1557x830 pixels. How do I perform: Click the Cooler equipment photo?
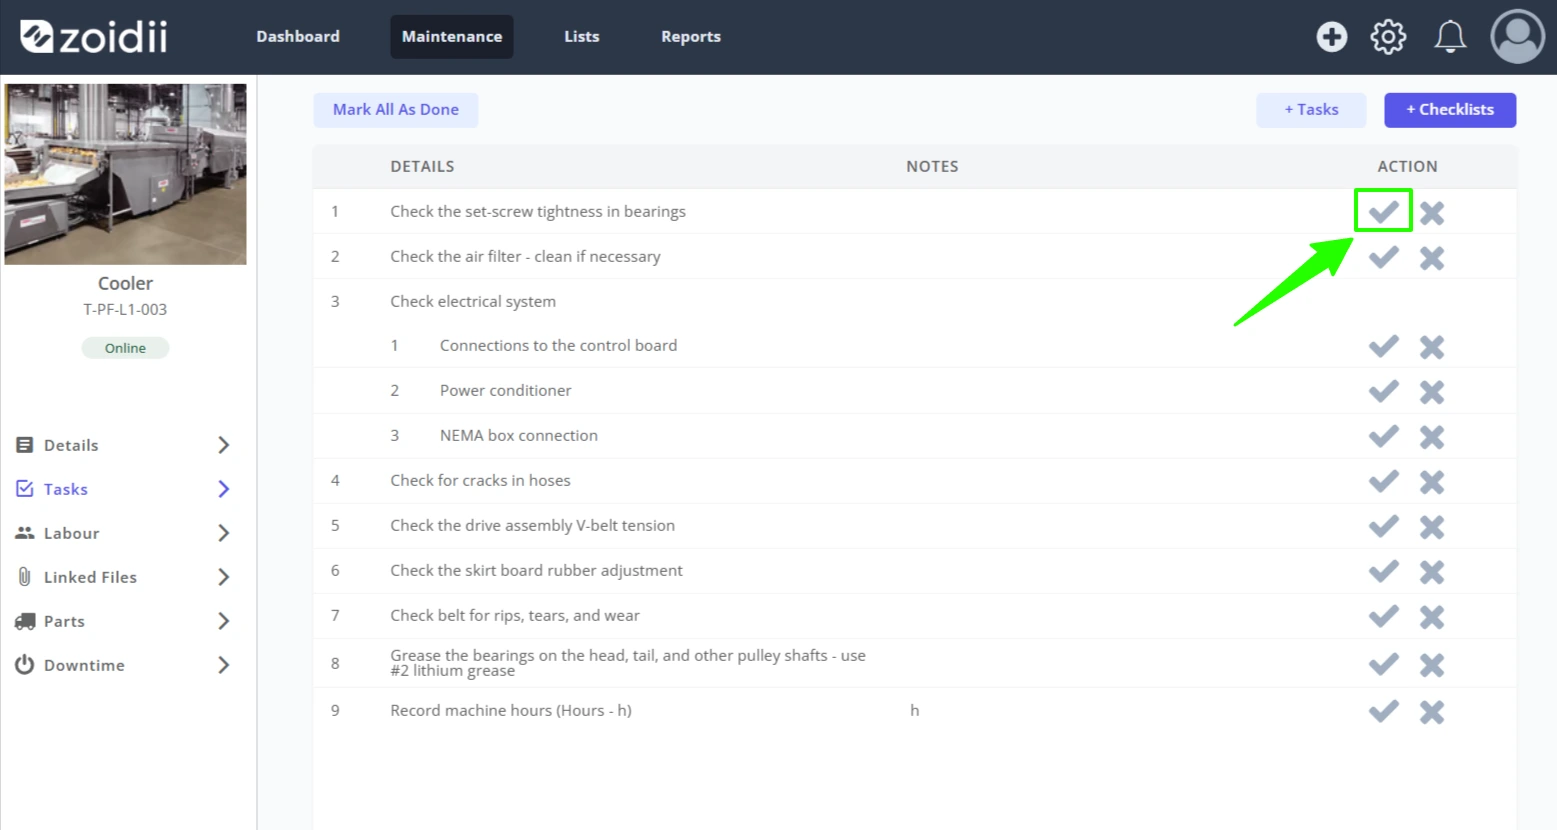coord(125,174)
